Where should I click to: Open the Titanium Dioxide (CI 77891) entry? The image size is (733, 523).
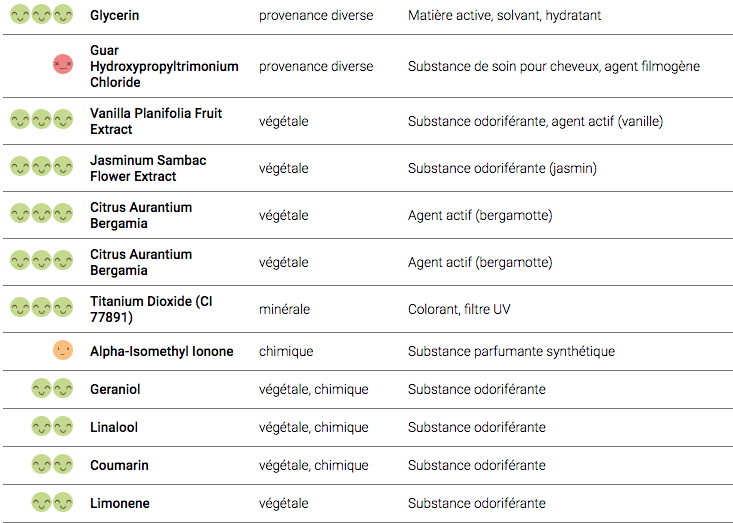pyautogui.click(x=152, y=309)
